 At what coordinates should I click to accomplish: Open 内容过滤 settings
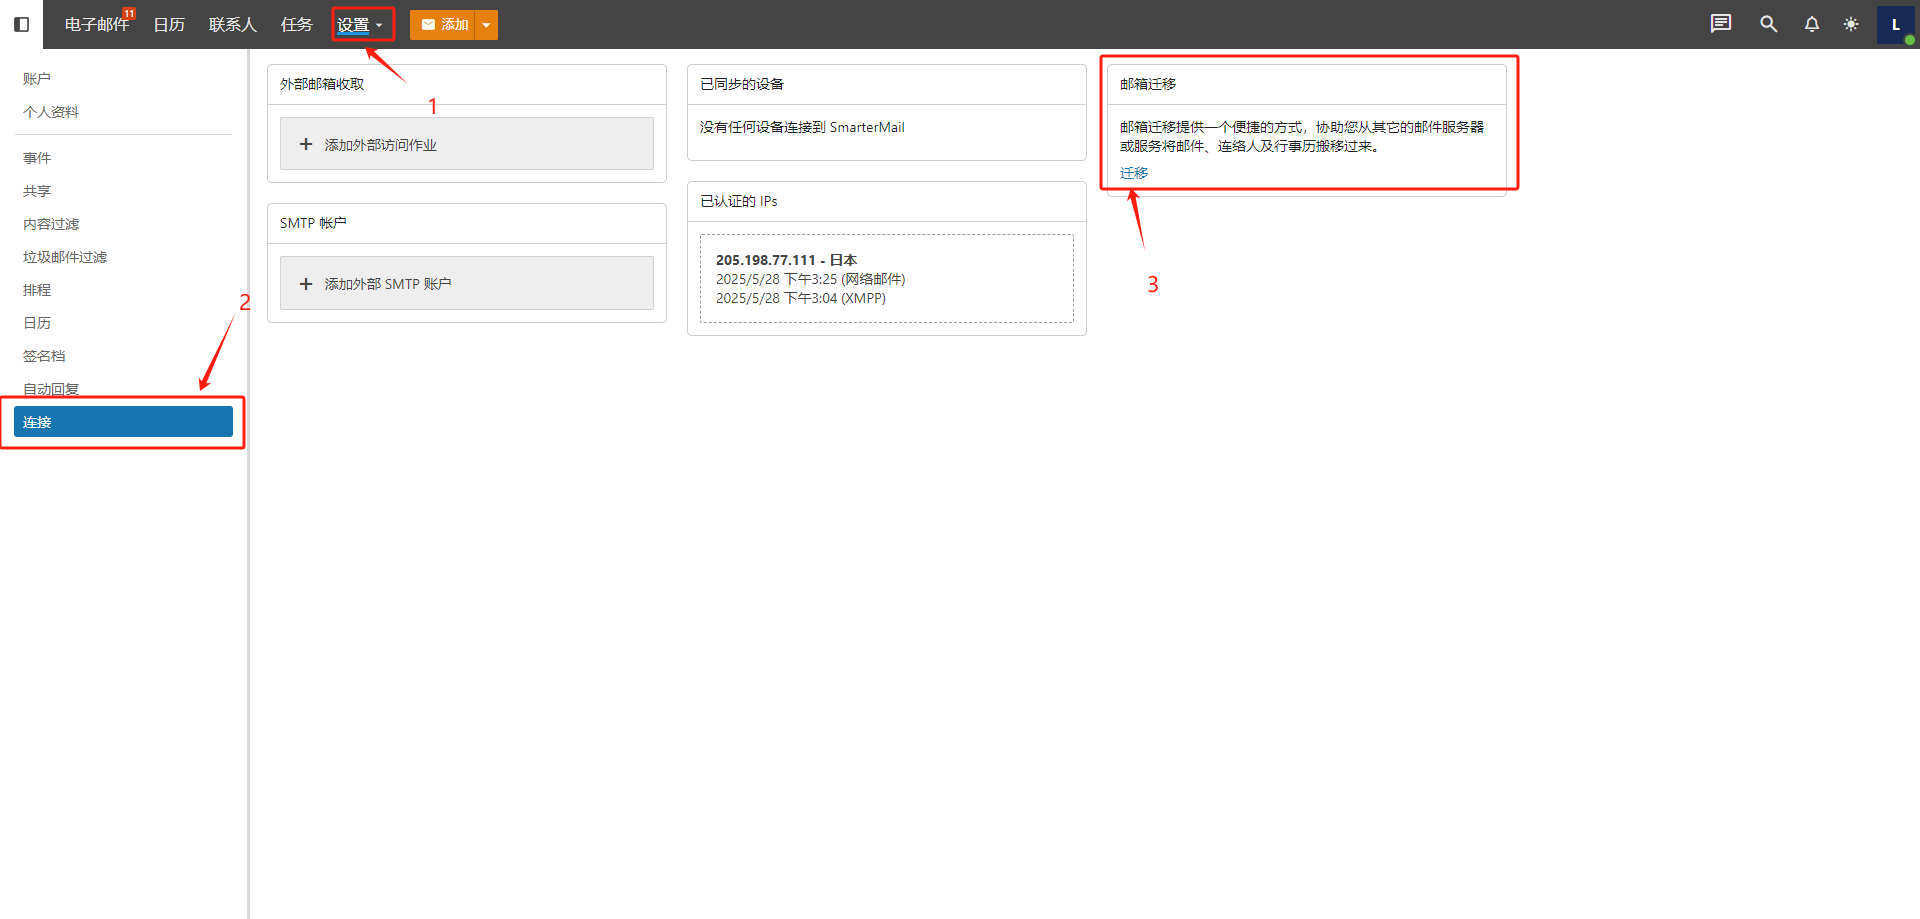51,224
